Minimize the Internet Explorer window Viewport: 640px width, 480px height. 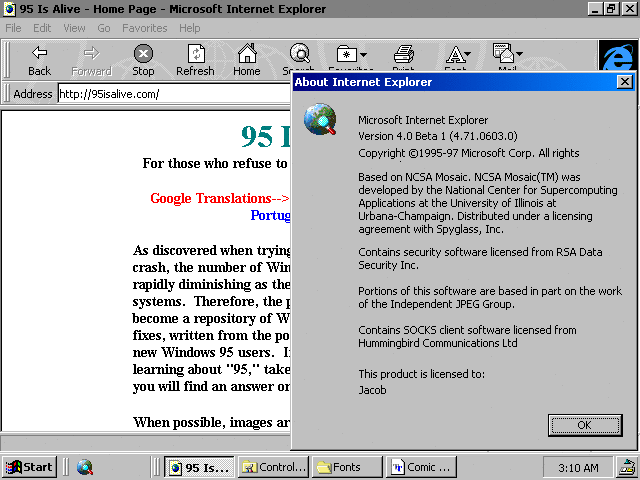596,9
